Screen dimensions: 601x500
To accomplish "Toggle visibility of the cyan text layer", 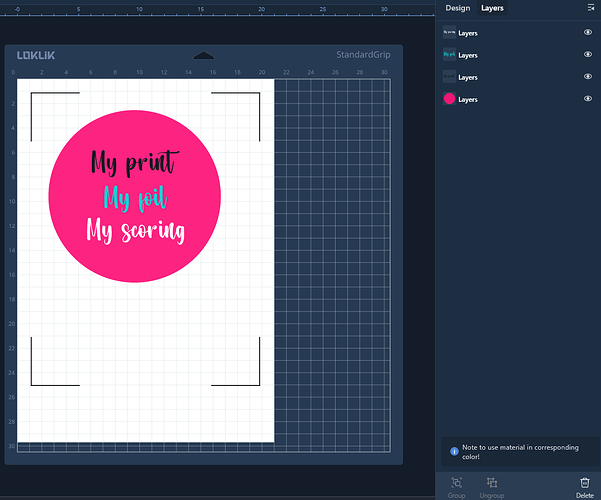I will pyautogui.click(x=587, y=55).
